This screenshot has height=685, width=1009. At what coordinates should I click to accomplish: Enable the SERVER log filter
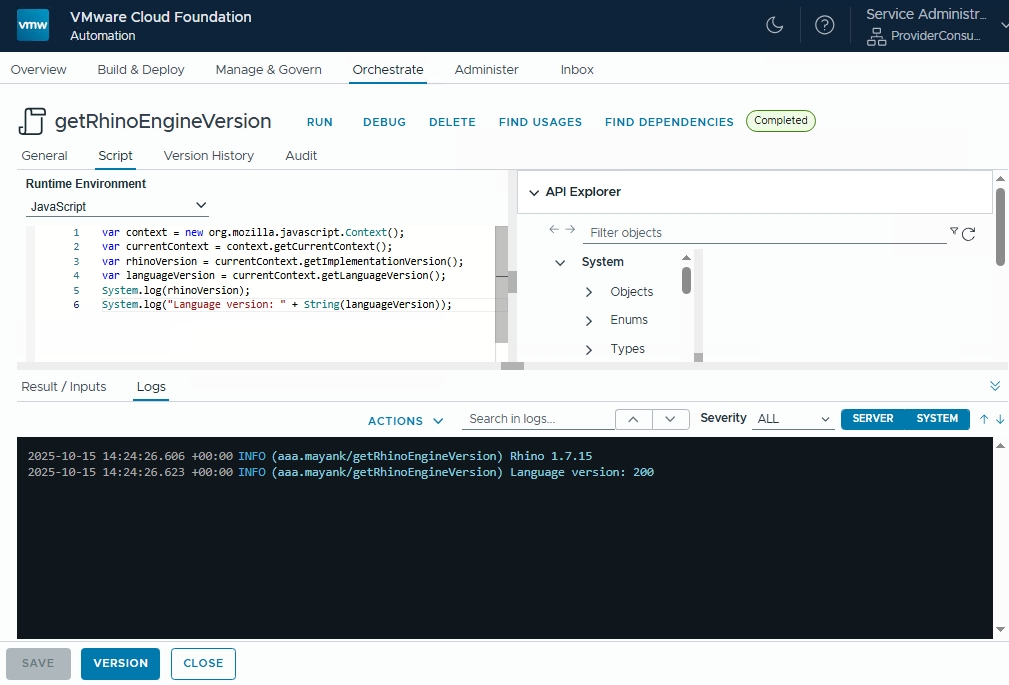click(875, 419)
